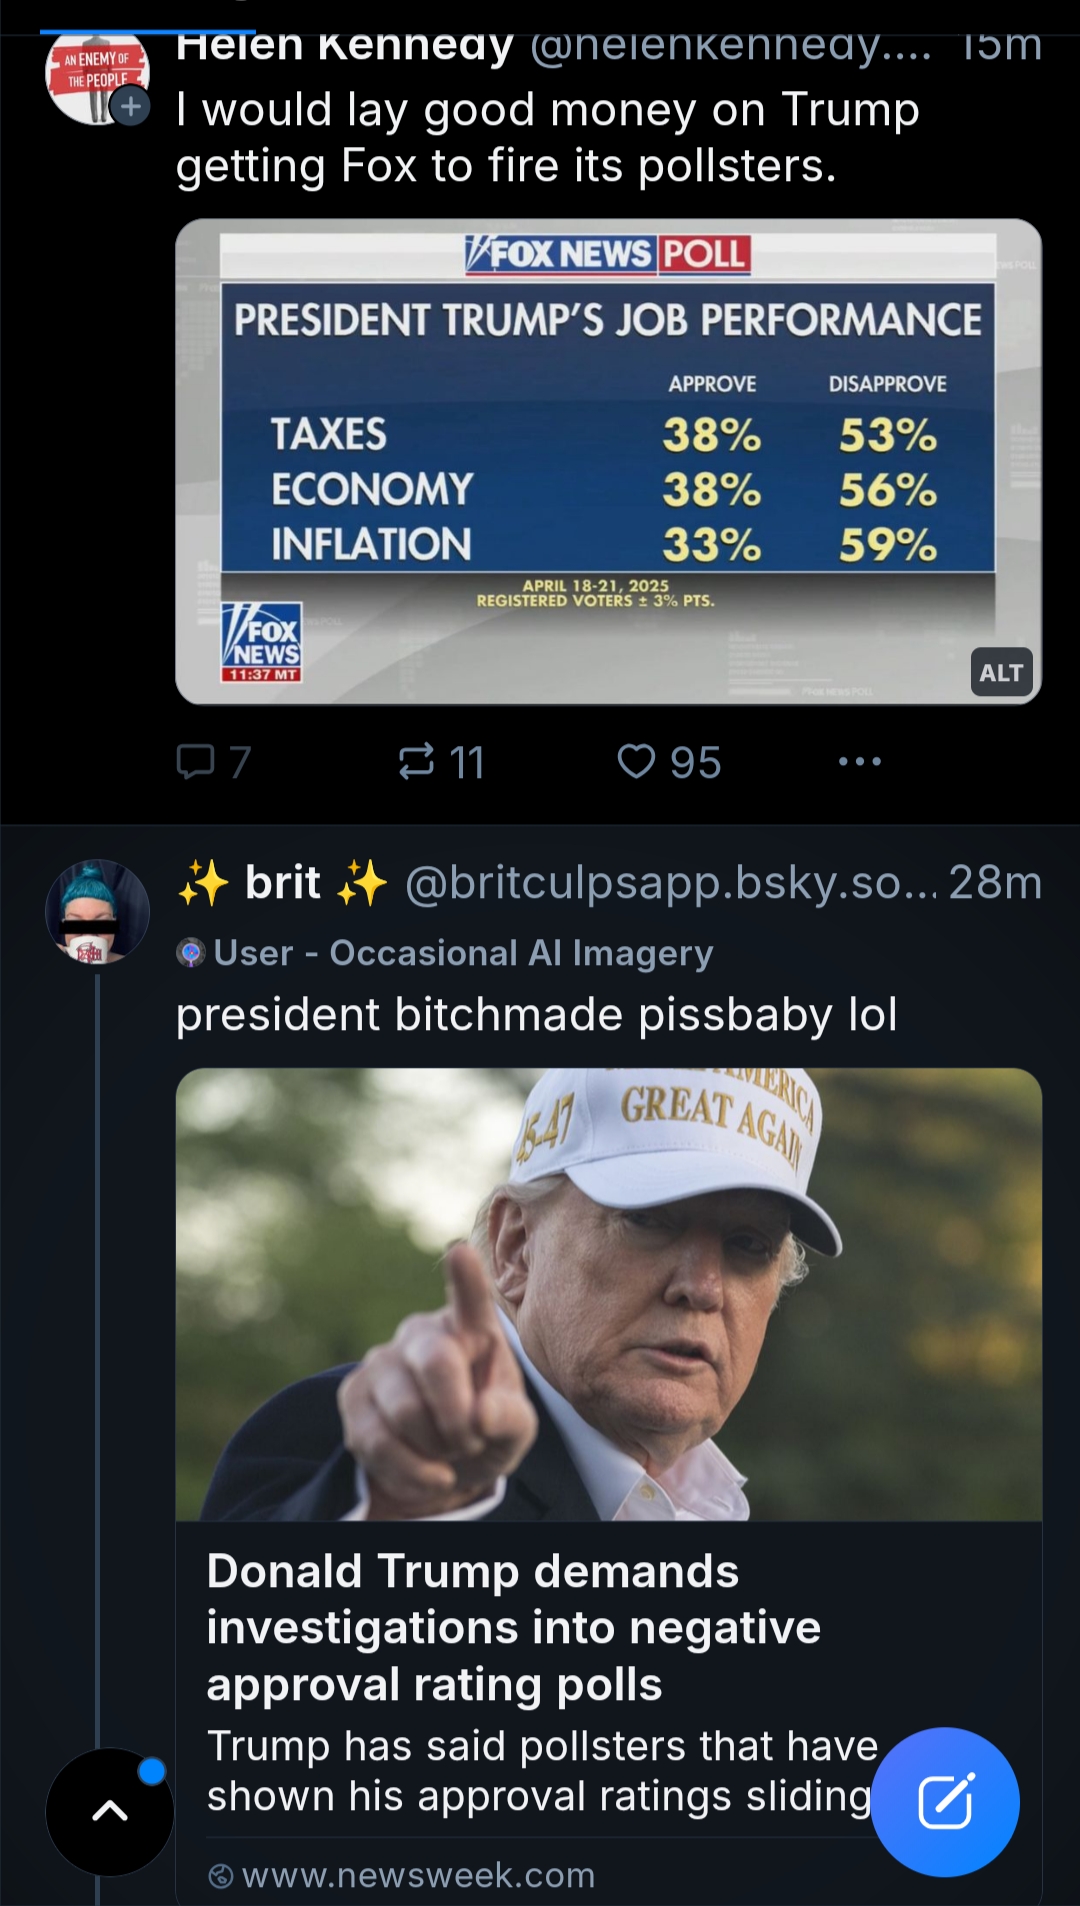Screen dimensions: 1080x1906
Task: View the Trump pointing photo preview
Action: (x=608, y=1294)
